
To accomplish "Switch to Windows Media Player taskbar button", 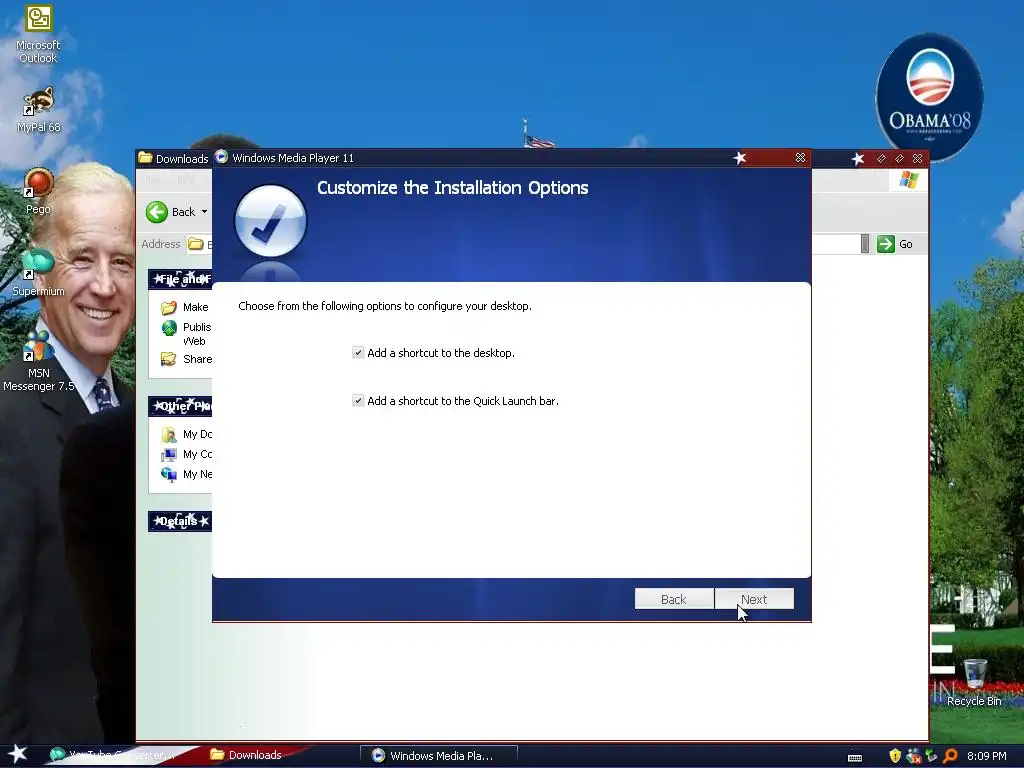I will tap(439, 756).
